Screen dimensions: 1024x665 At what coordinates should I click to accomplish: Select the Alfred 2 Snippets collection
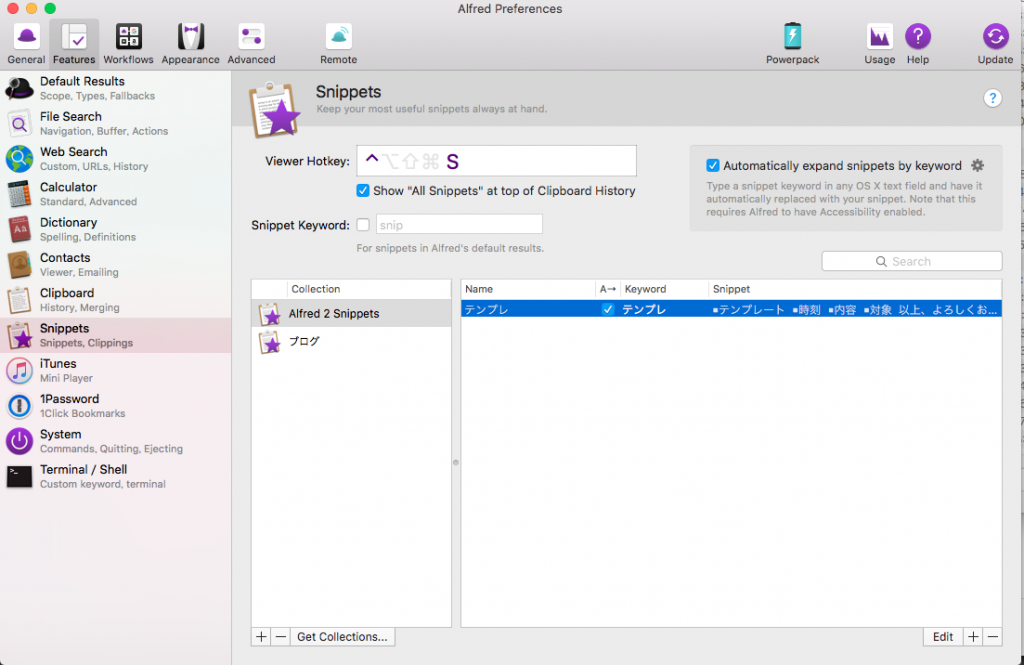click(x=351, y=314)
